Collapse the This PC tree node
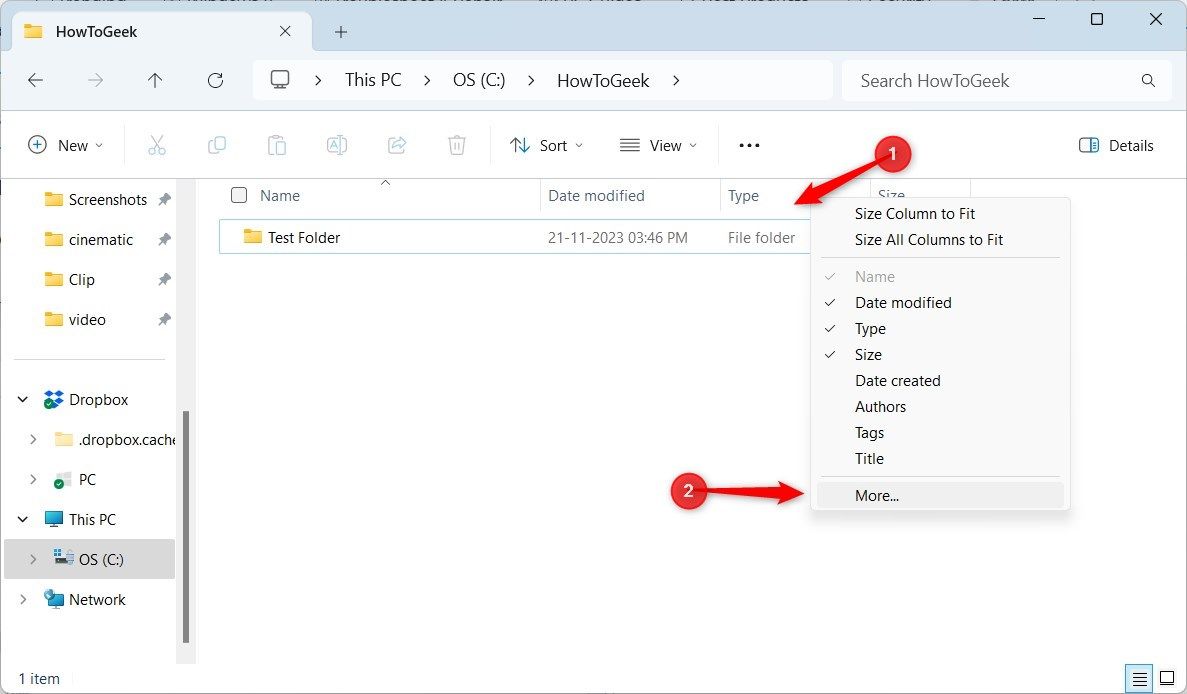 click(x=23, y=519)
